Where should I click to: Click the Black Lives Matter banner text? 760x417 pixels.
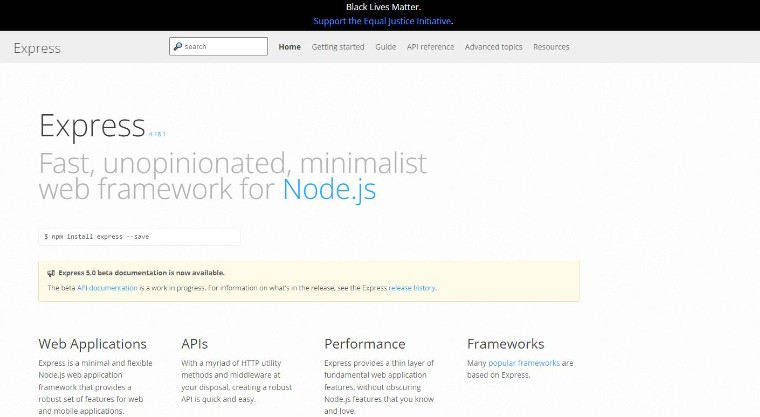tap(383, 7)
